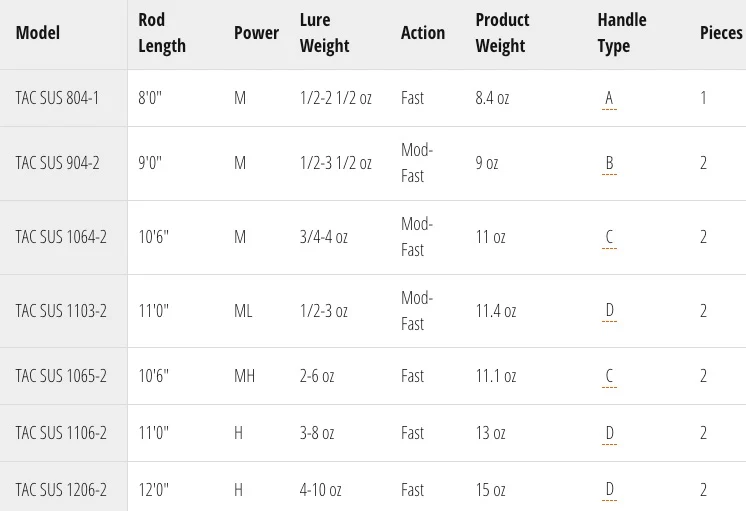Select the Rod Length column header
This screenshot has width=746, height=511.
click(x=162, y=33)
